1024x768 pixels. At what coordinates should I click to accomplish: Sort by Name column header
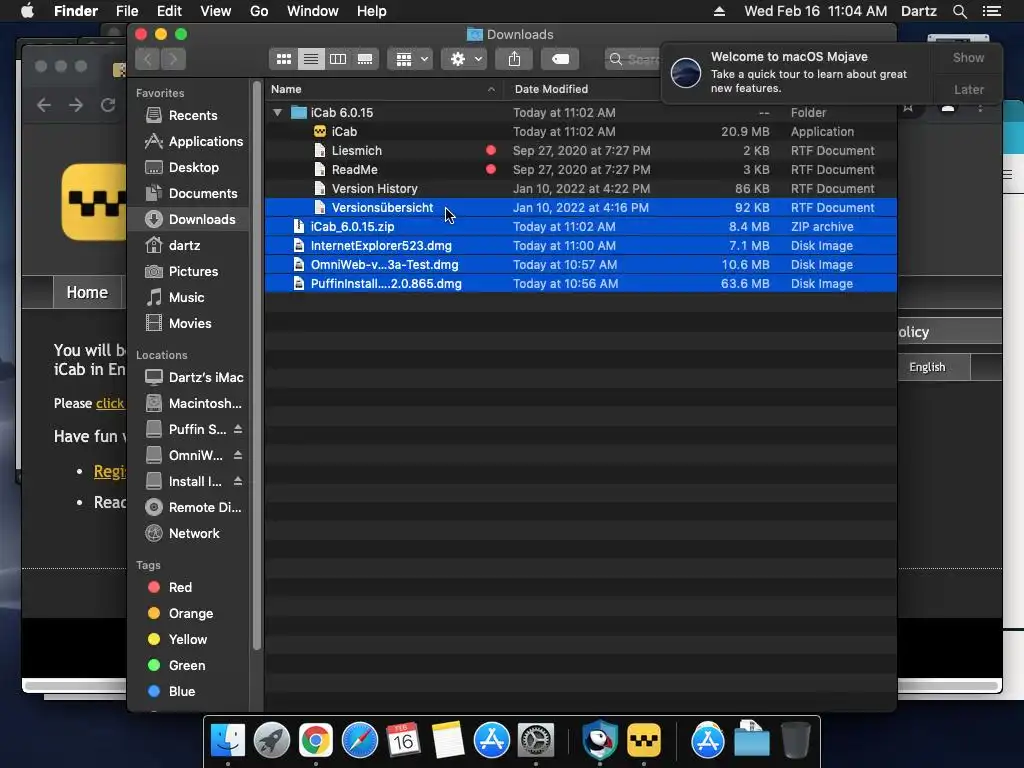383,89
